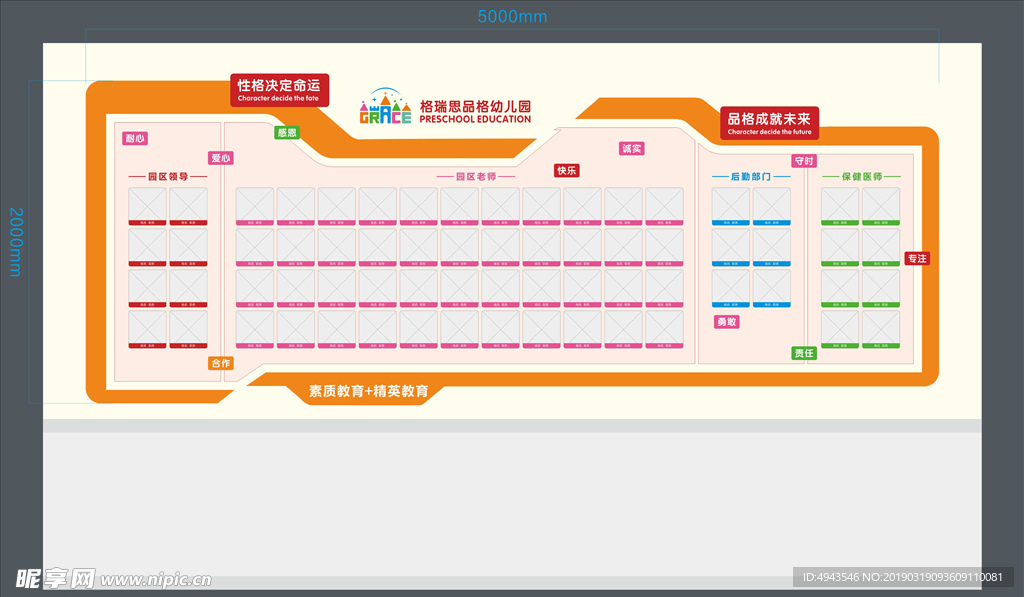Select the 园区领导 section heading
The image size is (1024, 597).
pyautogui.click(x=167, y=176)
